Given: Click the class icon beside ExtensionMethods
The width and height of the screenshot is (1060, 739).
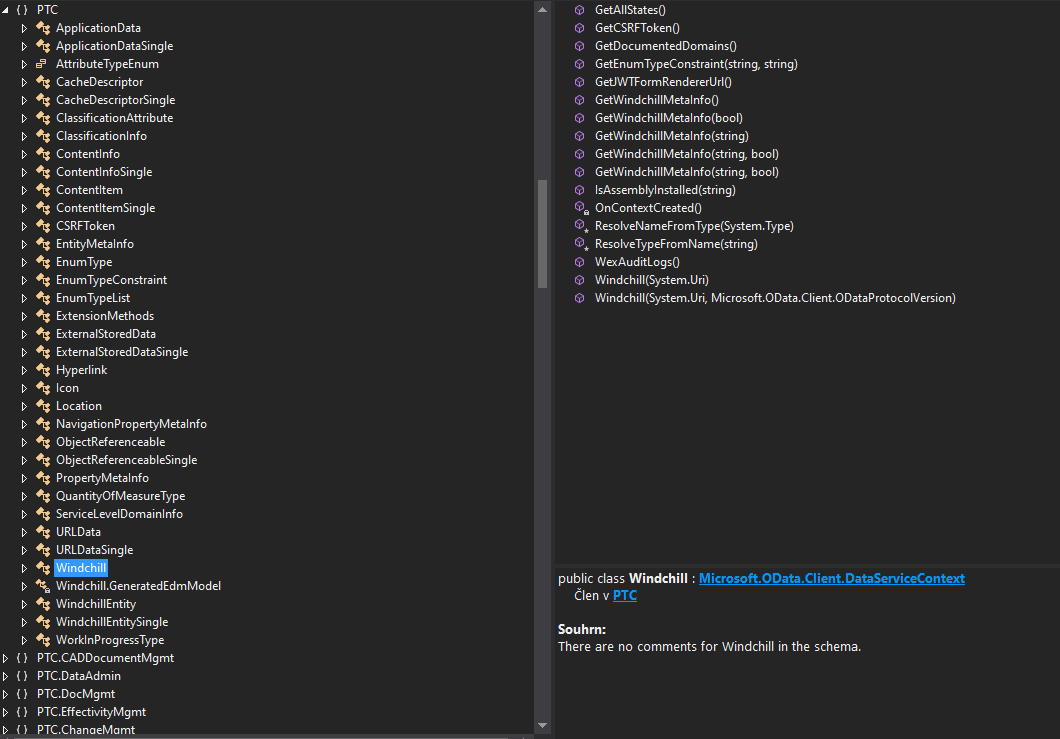Looking at the screenshot, I should click(44, 315).
